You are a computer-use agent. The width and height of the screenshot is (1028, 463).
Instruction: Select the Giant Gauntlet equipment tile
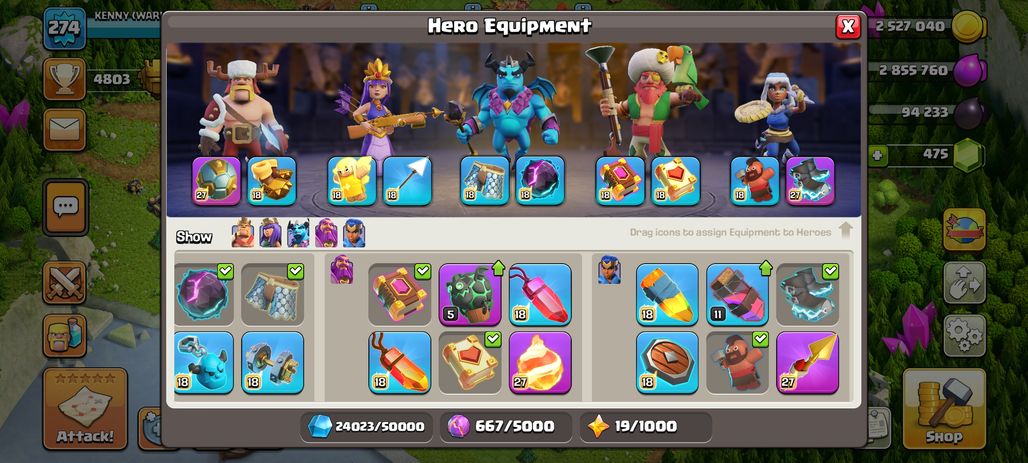click(272, 181)
